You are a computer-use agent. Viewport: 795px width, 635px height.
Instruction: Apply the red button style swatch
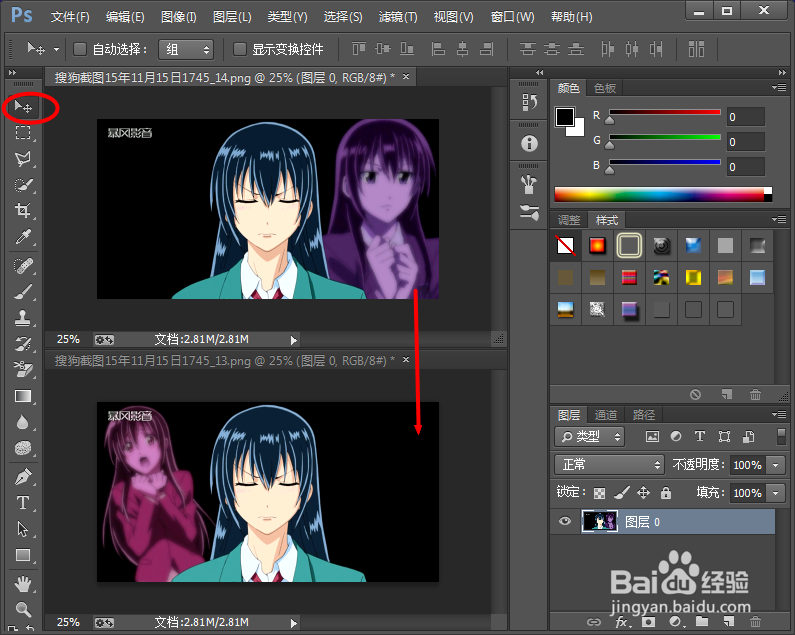pyautogui.click(x=597, y=246)
